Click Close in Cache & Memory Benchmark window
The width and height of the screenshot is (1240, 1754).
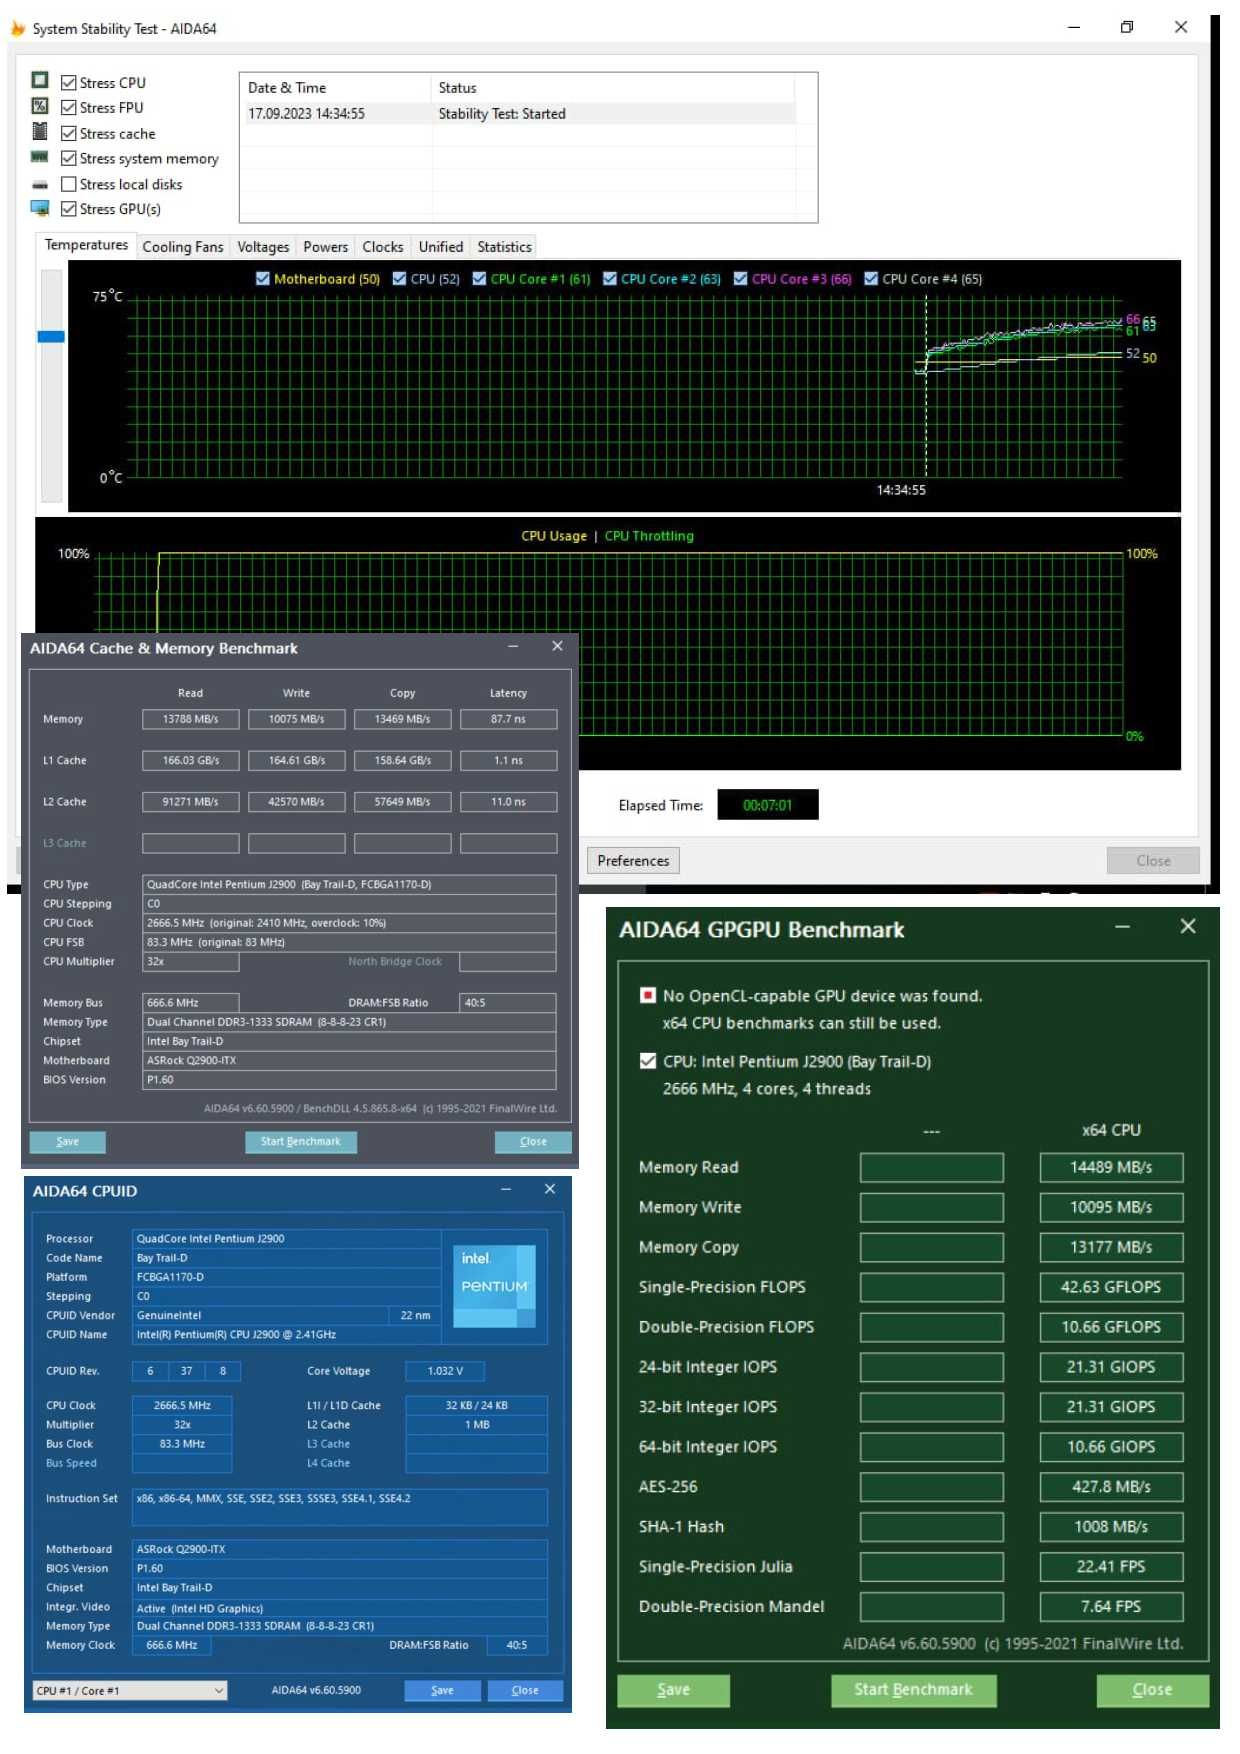pyautogui.click(x=533, y=1141)
